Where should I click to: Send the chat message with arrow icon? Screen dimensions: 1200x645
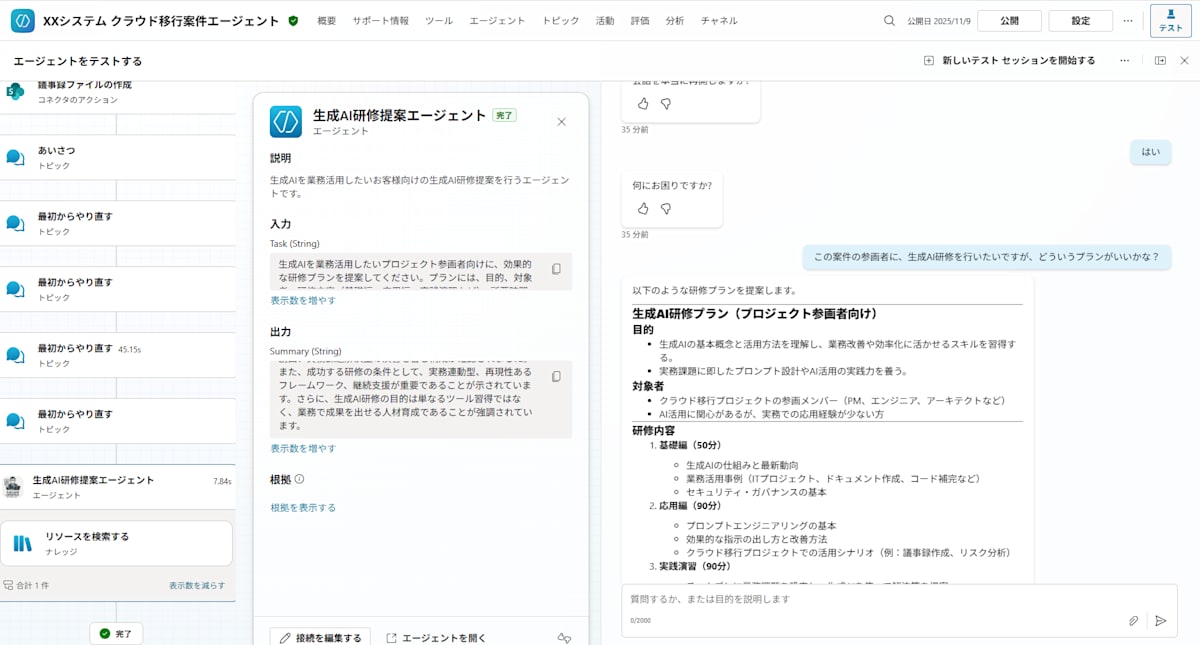pos(1160,620)
